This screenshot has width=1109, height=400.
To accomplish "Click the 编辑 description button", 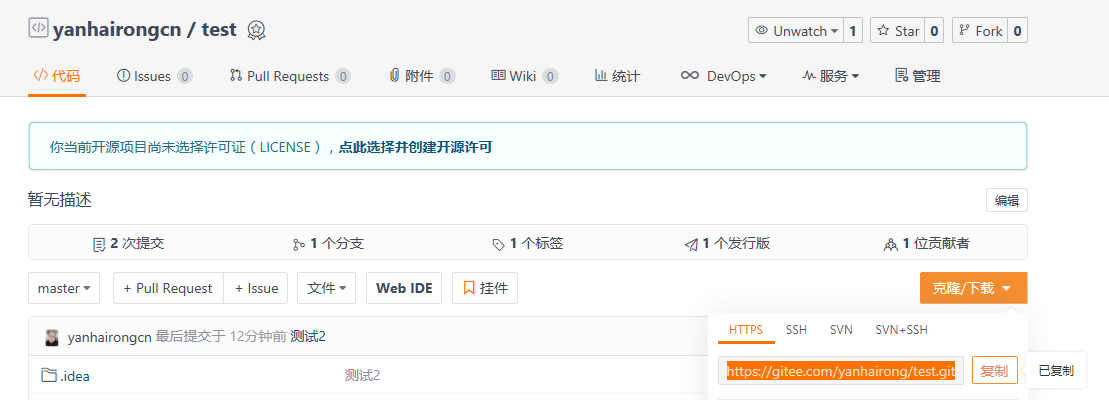I will click(x=1006, y=201).
